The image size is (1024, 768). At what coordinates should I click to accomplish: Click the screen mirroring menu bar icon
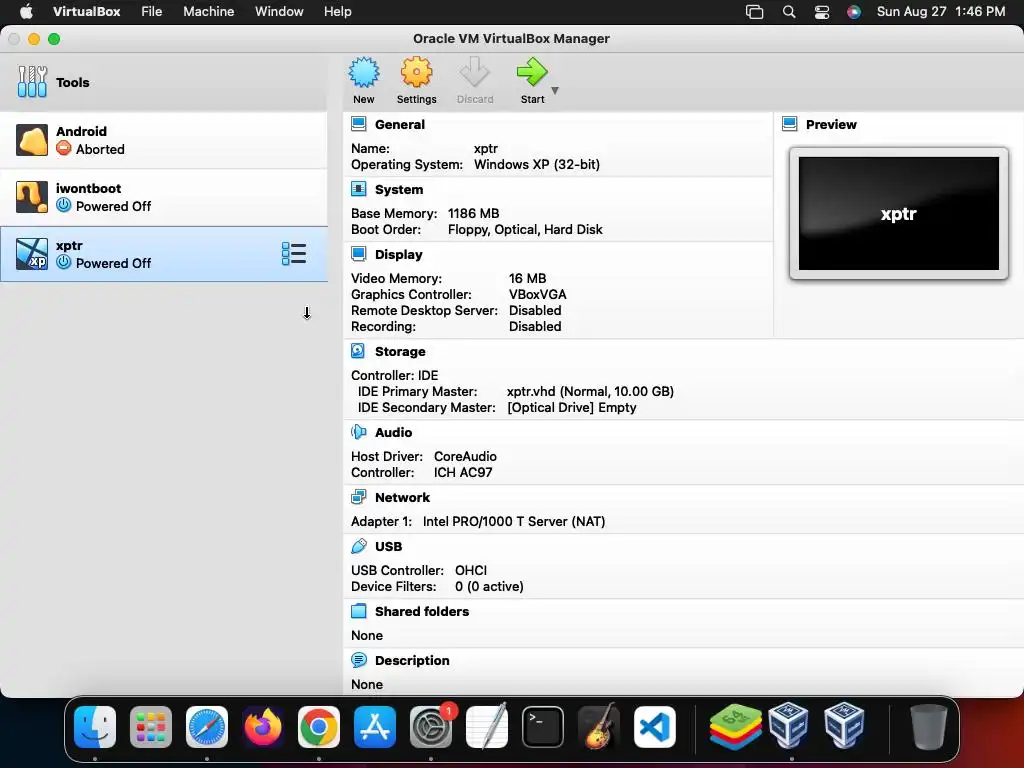[754, 12]
